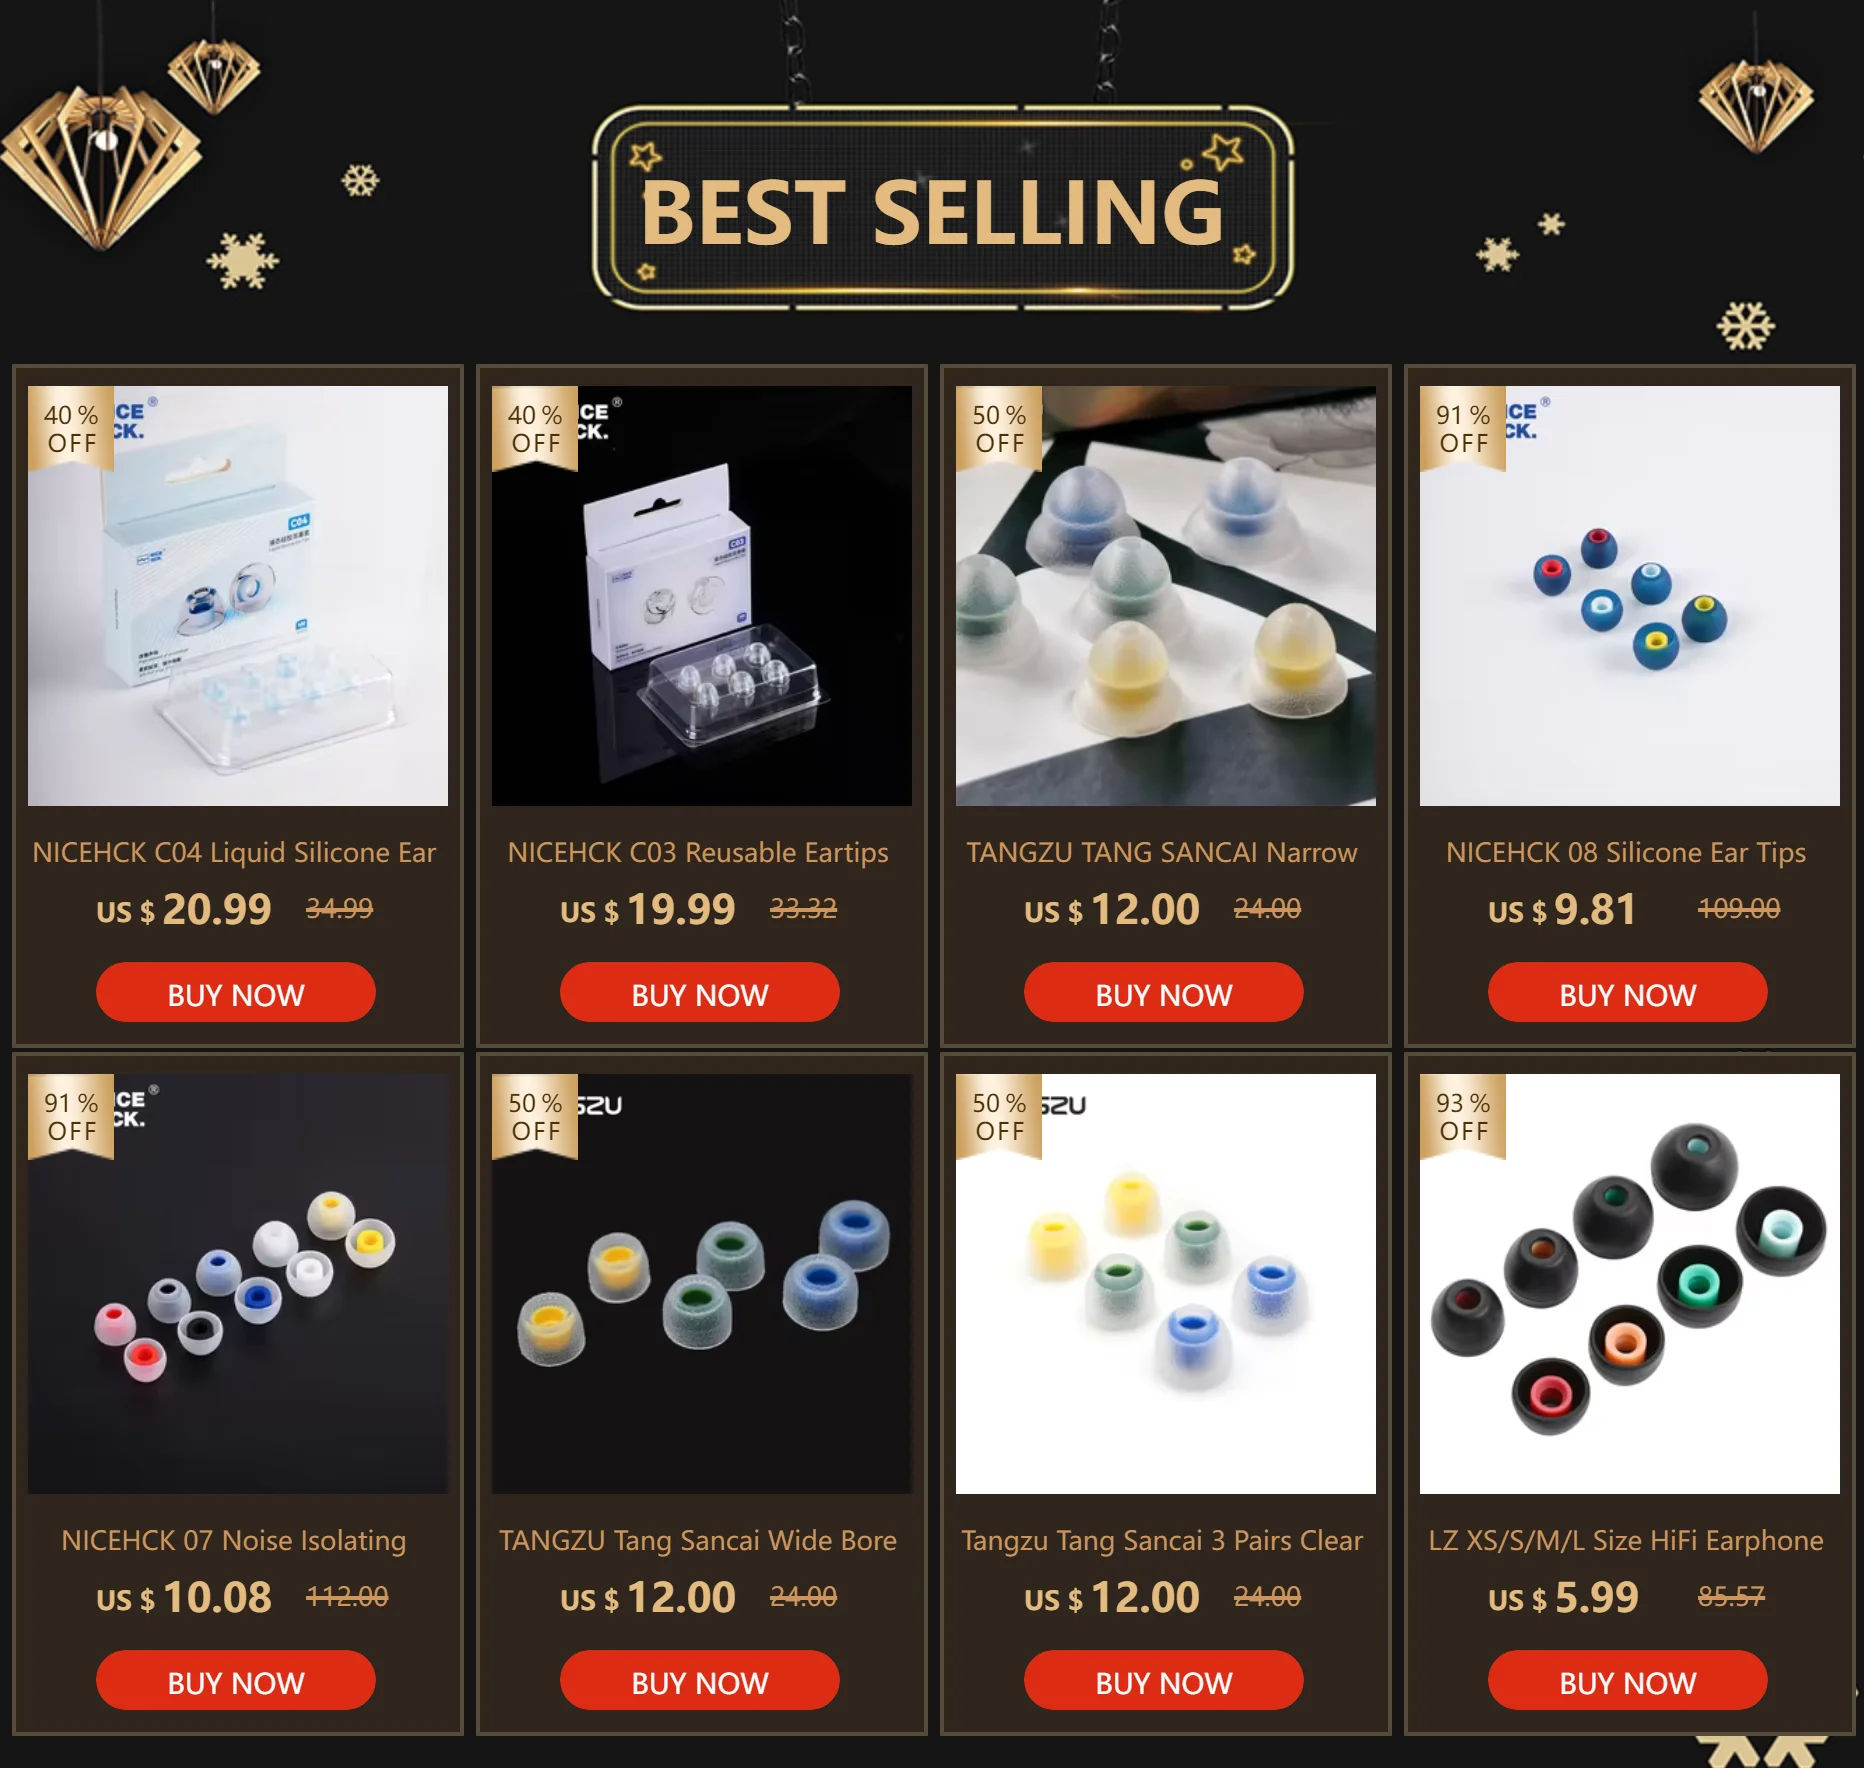Screen dimensions: 1864x1768
Task: Open the NICEHCK C03 black-background product image
Action: (x=702, y=596)
